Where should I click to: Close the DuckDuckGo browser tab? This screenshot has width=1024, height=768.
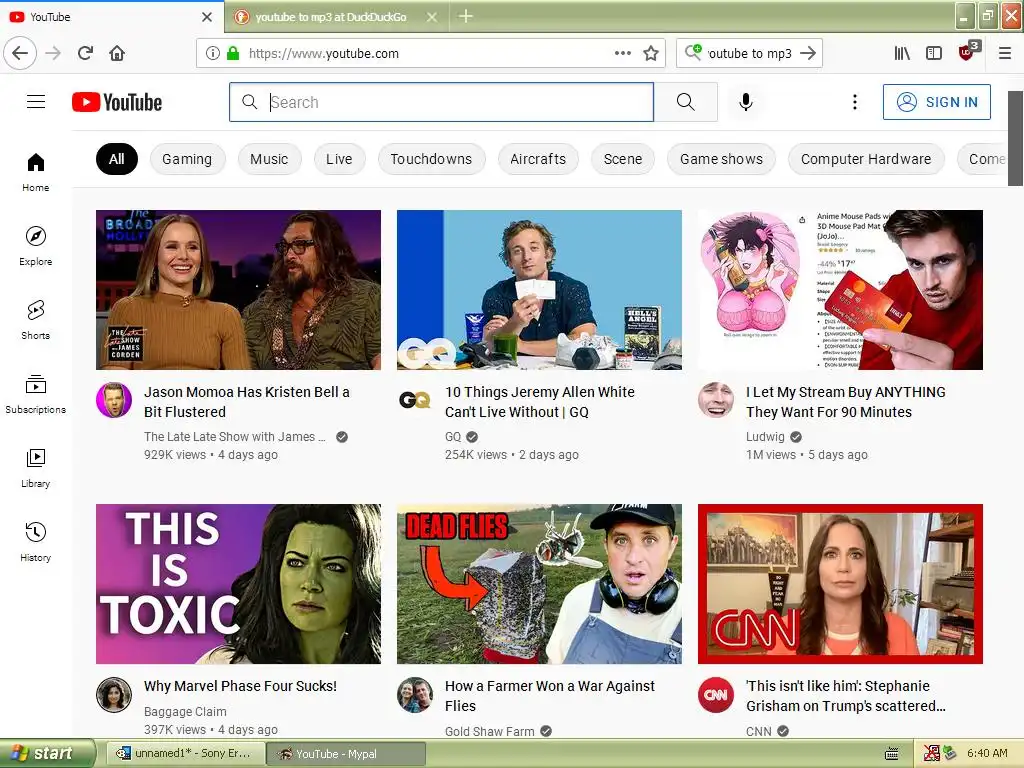[432, 17]
